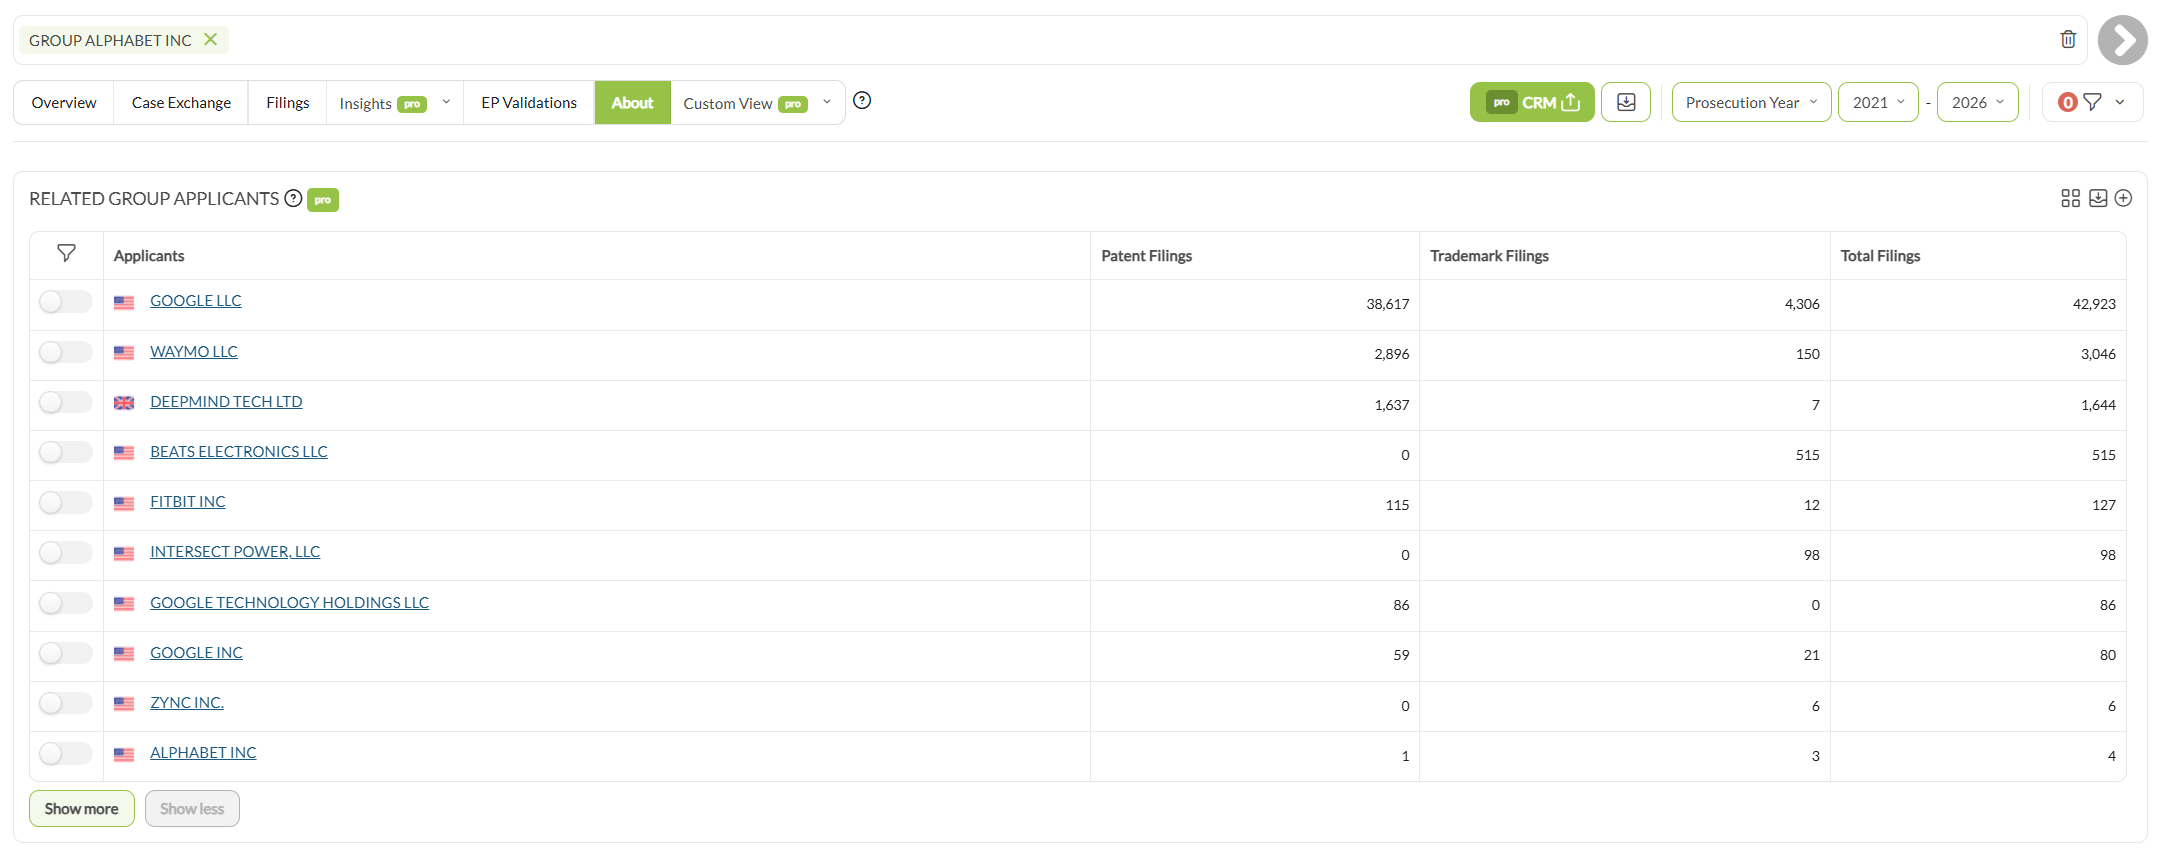Click the plus circle icon in panel header
2160x848 pixels.
(2123, 198)
